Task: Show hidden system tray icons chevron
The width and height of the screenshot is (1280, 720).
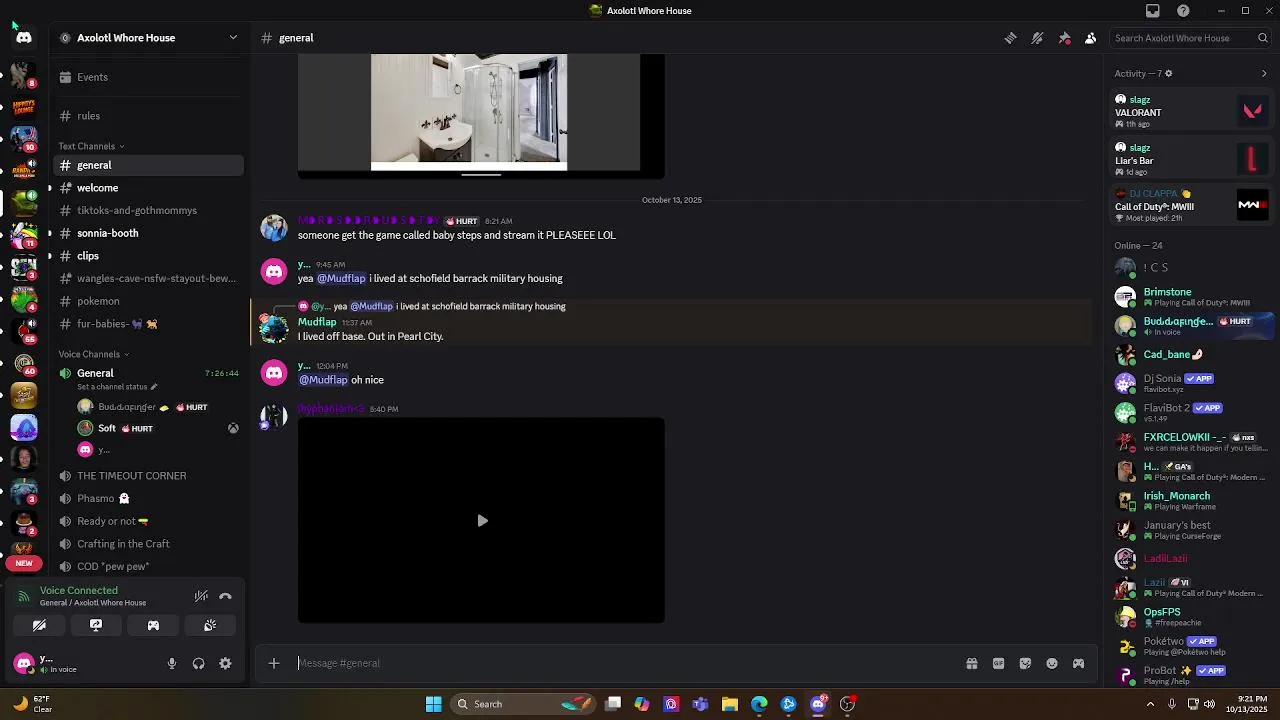Action: [x=1150, y=704]
